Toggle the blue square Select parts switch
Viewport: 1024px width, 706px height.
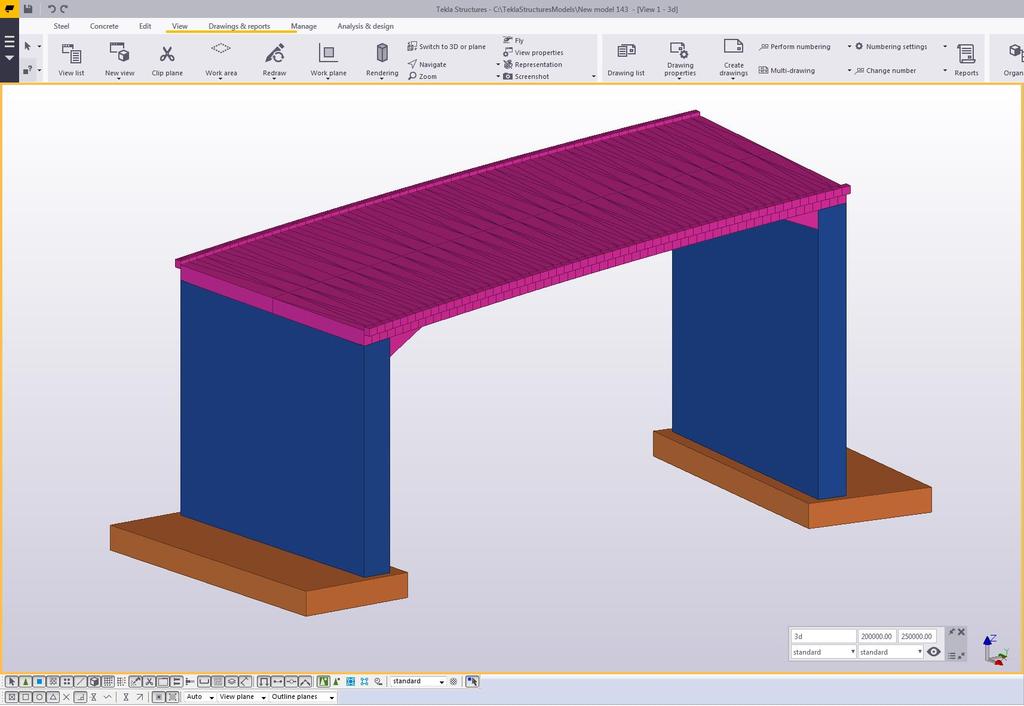pyautogui.click(x=39, y=681)
